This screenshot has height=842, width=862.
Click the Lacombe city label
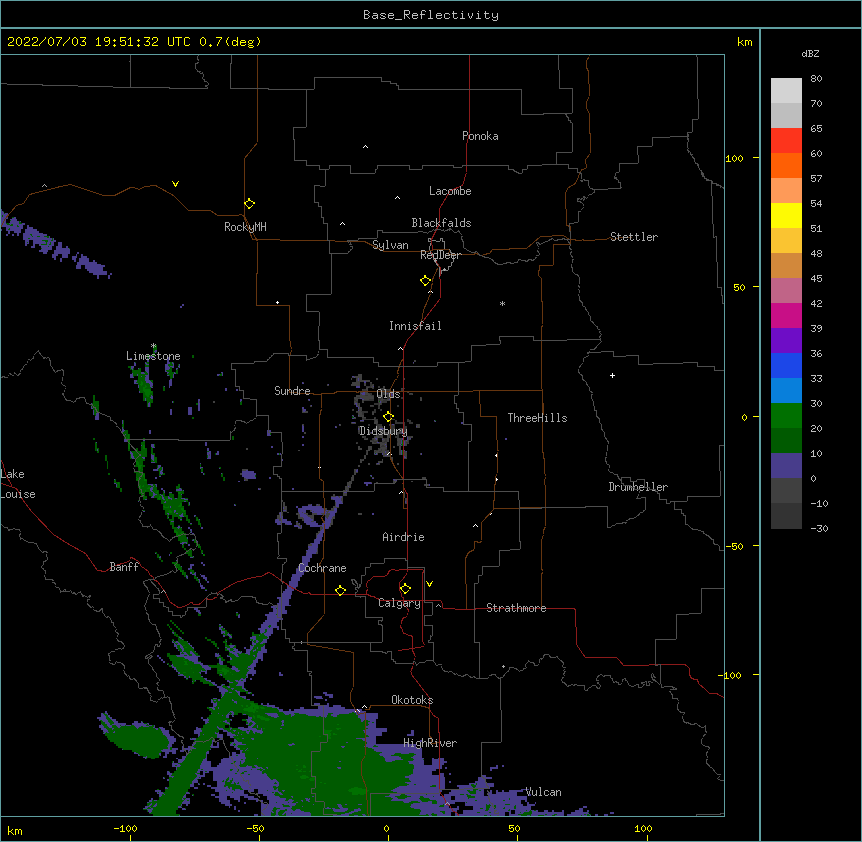point(450,191)
